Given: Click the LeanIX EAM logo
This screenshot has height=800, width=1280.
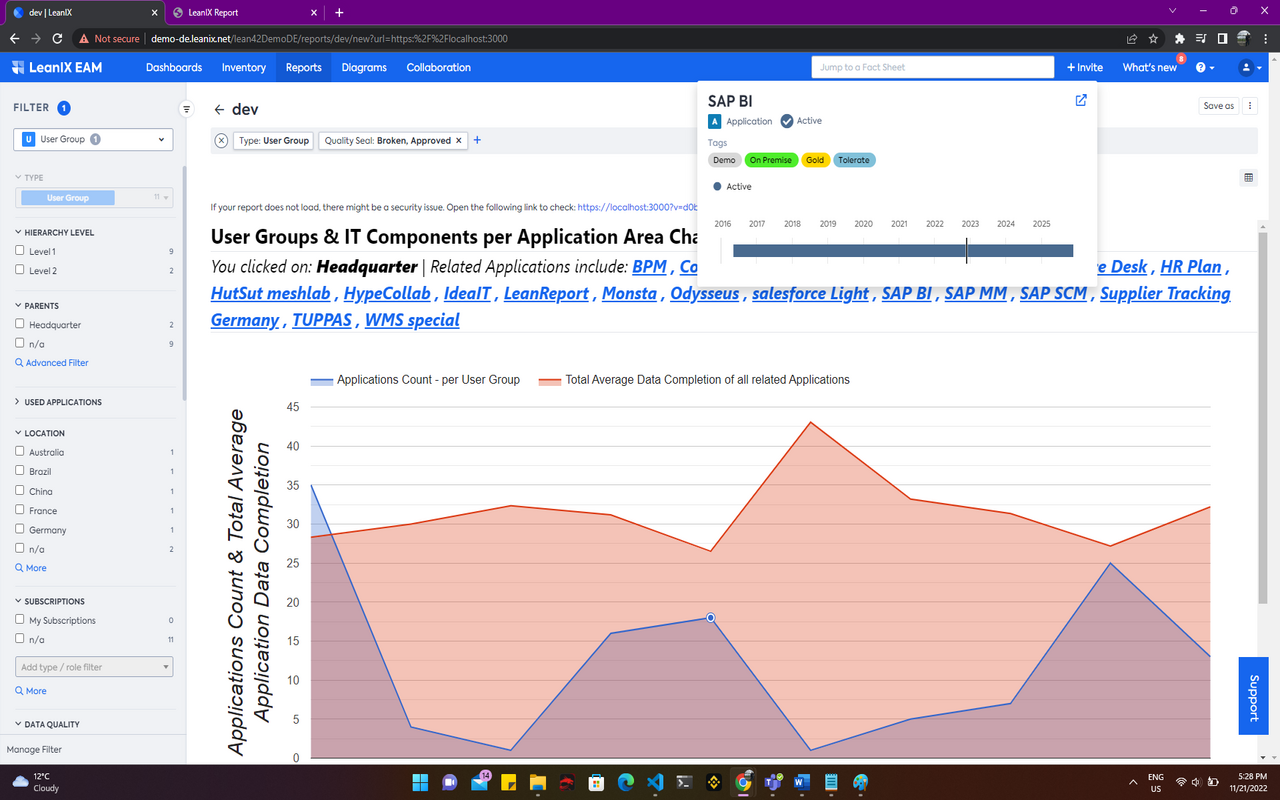Looking at the screenshot, I should [58, 67].
